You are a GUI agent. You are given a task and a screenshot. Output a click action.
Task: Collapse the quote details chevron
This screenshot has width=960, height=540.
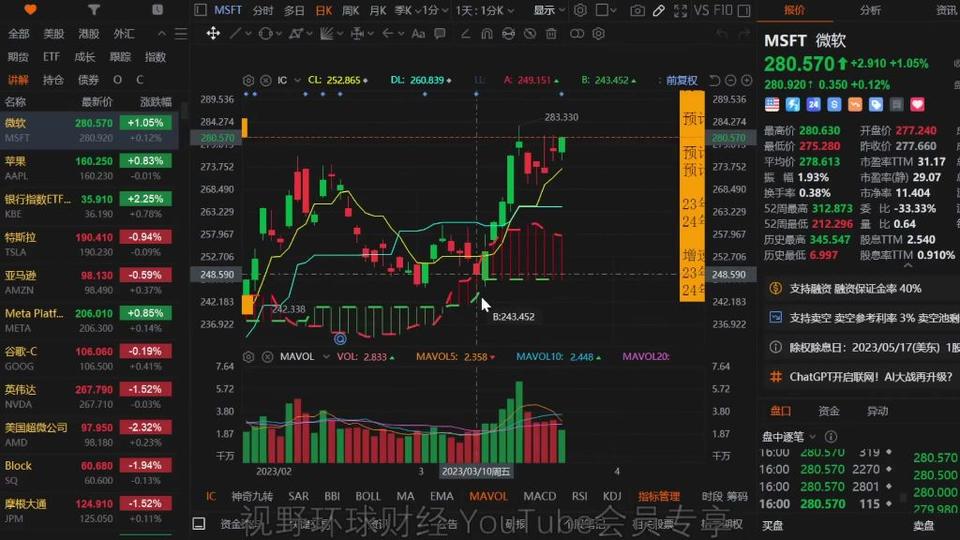point(908,266)
